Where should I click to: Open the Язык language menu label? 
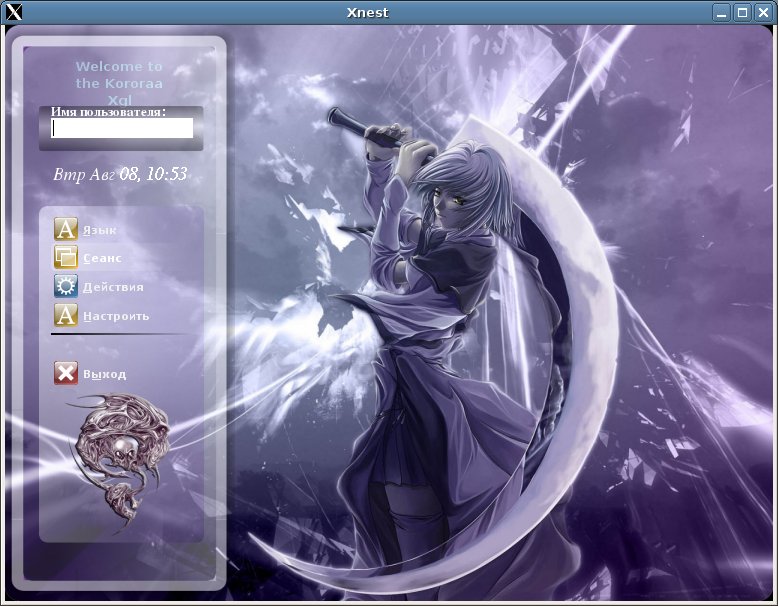99,230
